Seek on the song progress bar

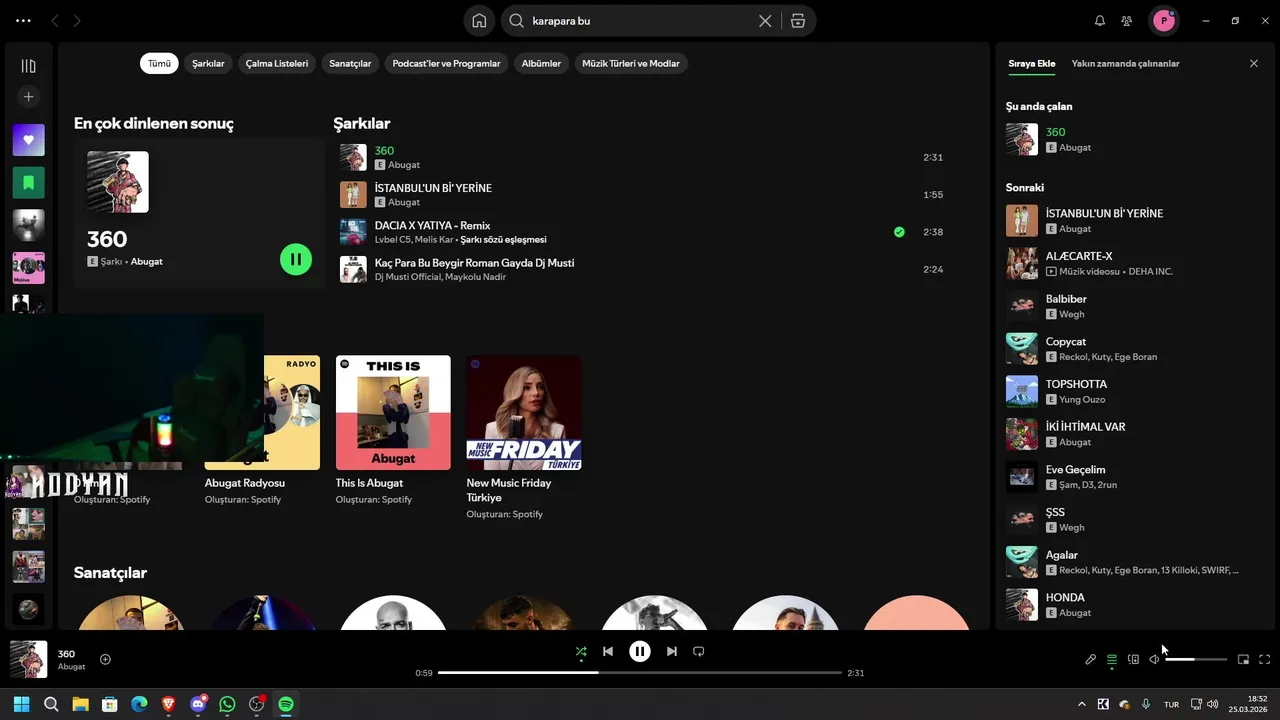[x=640, y=673]
